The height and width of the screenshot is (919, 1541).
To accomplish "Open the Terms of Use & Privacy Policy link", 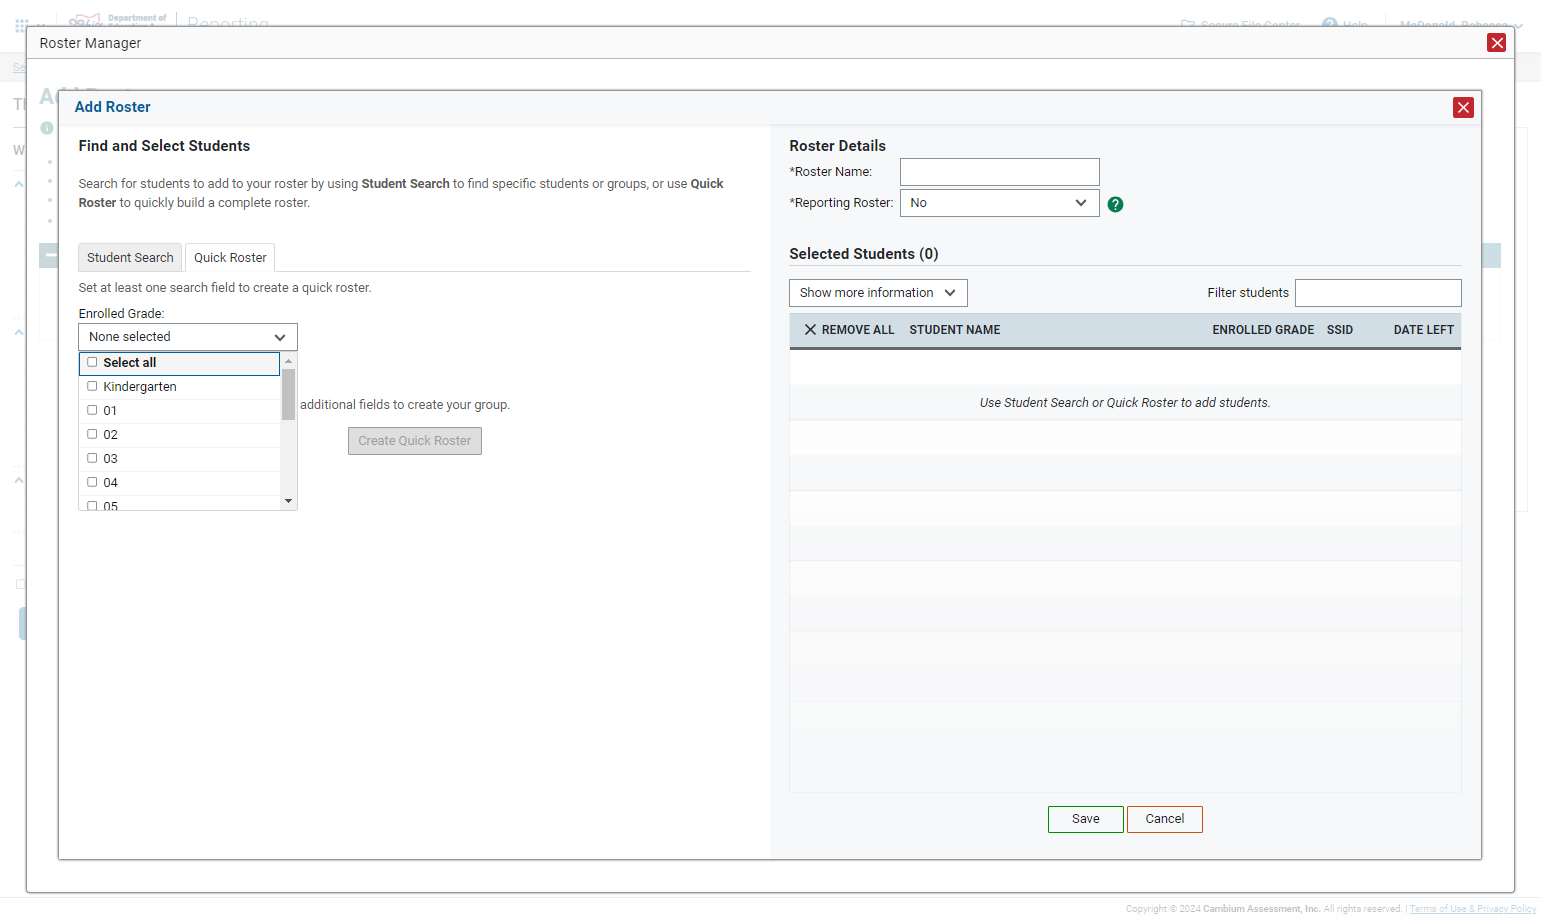I will (1472, 909).
